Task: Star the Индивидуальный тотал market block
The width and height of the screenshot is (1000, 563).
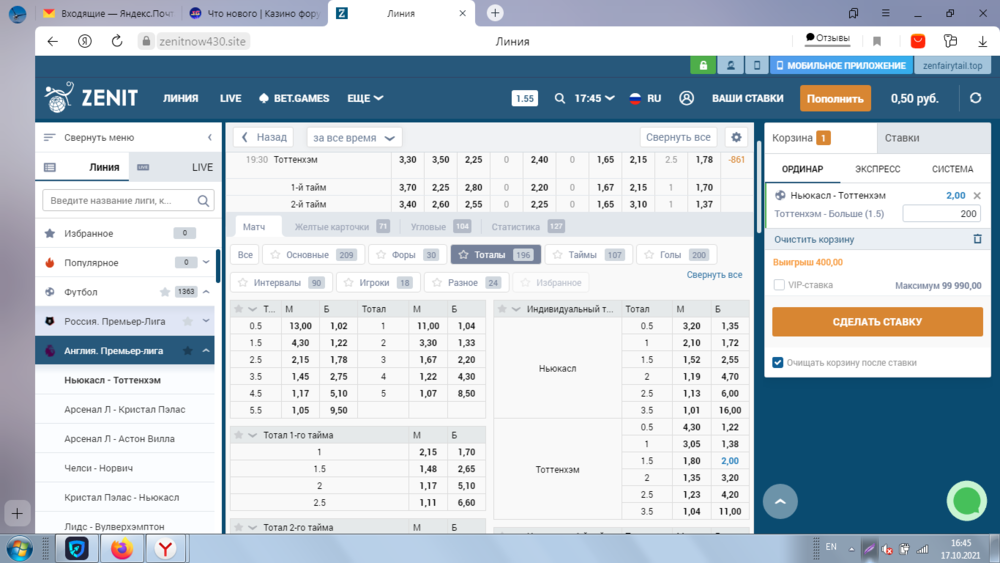Action: click(x=502, y=309)
